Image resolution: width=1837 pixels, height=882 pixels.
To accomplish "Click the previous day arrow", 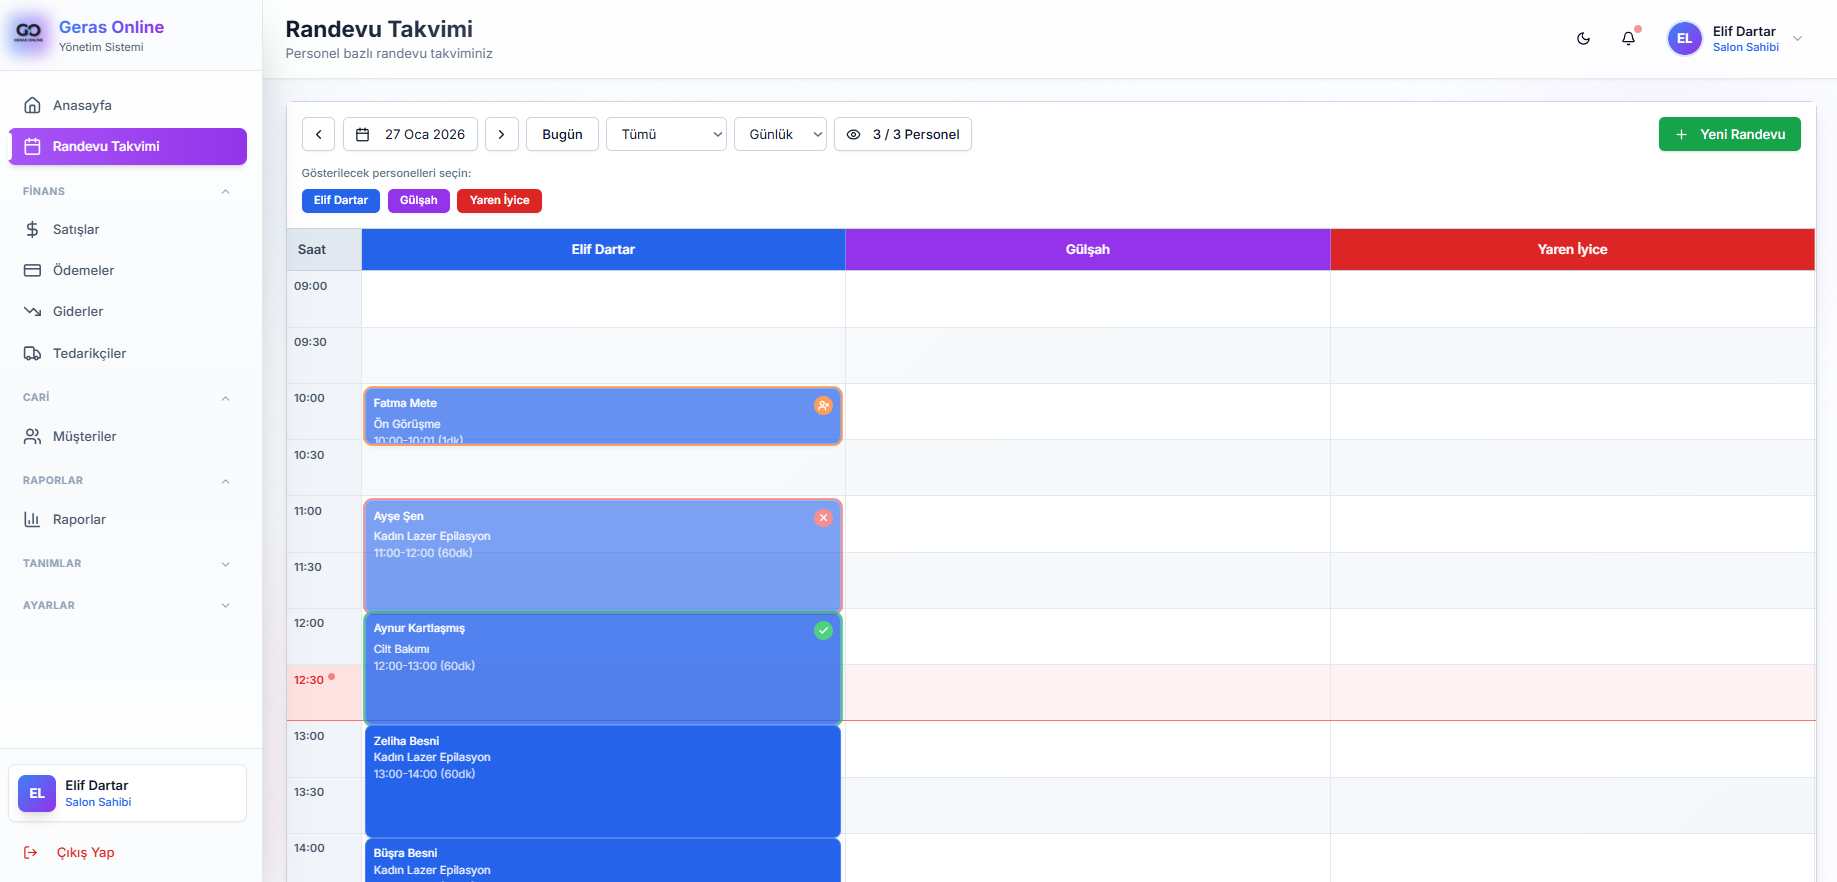I will coord(318,134).
